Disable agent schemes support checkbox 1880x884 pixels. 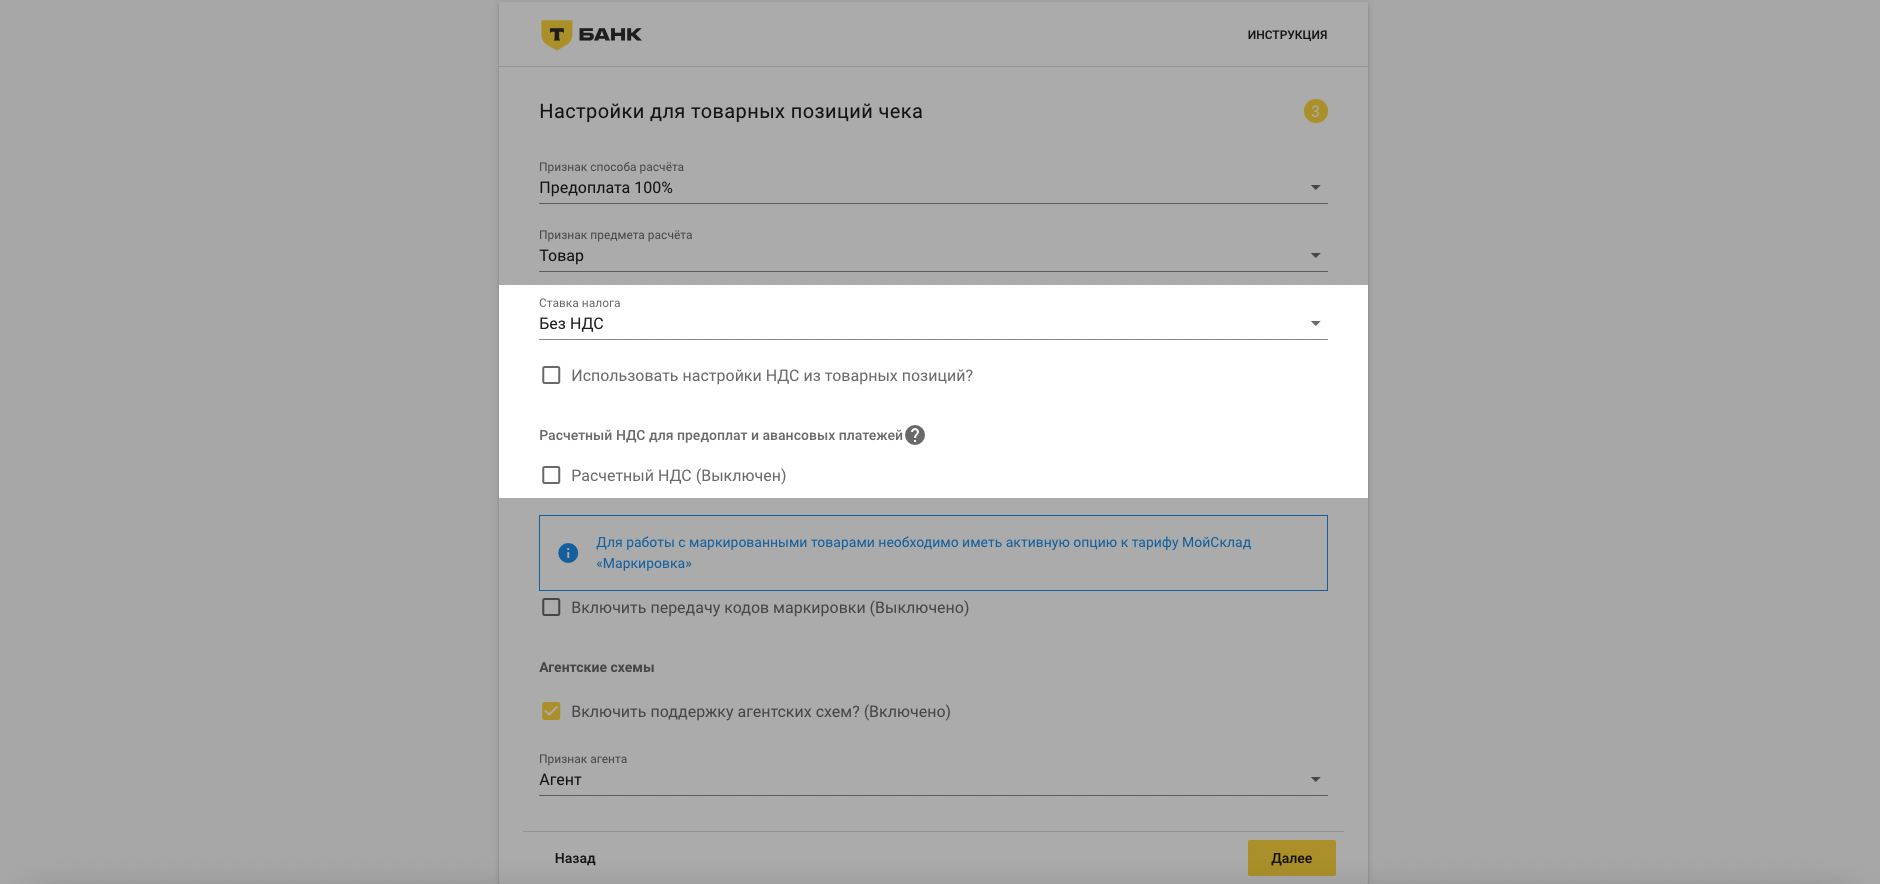pyautogui.click(x=551, y=711)
